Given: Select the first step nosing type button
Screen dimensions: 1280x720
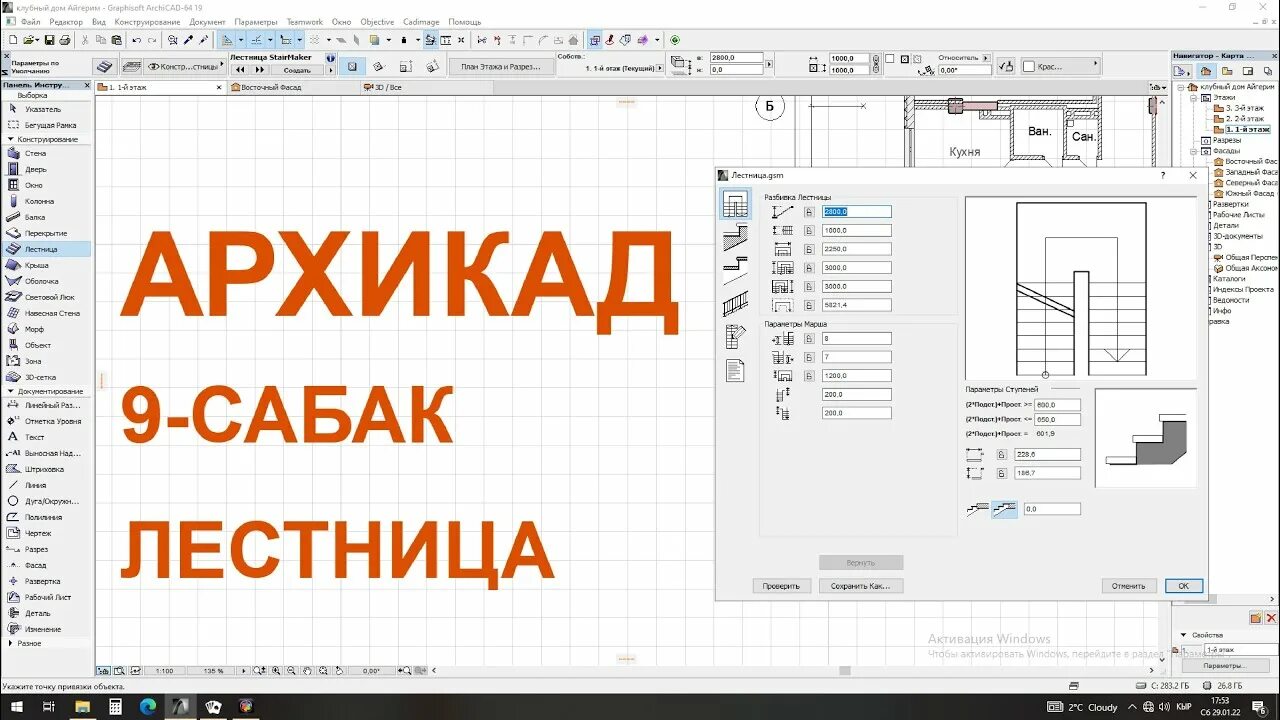Looking at the screenshot, I should pos(978,509).
